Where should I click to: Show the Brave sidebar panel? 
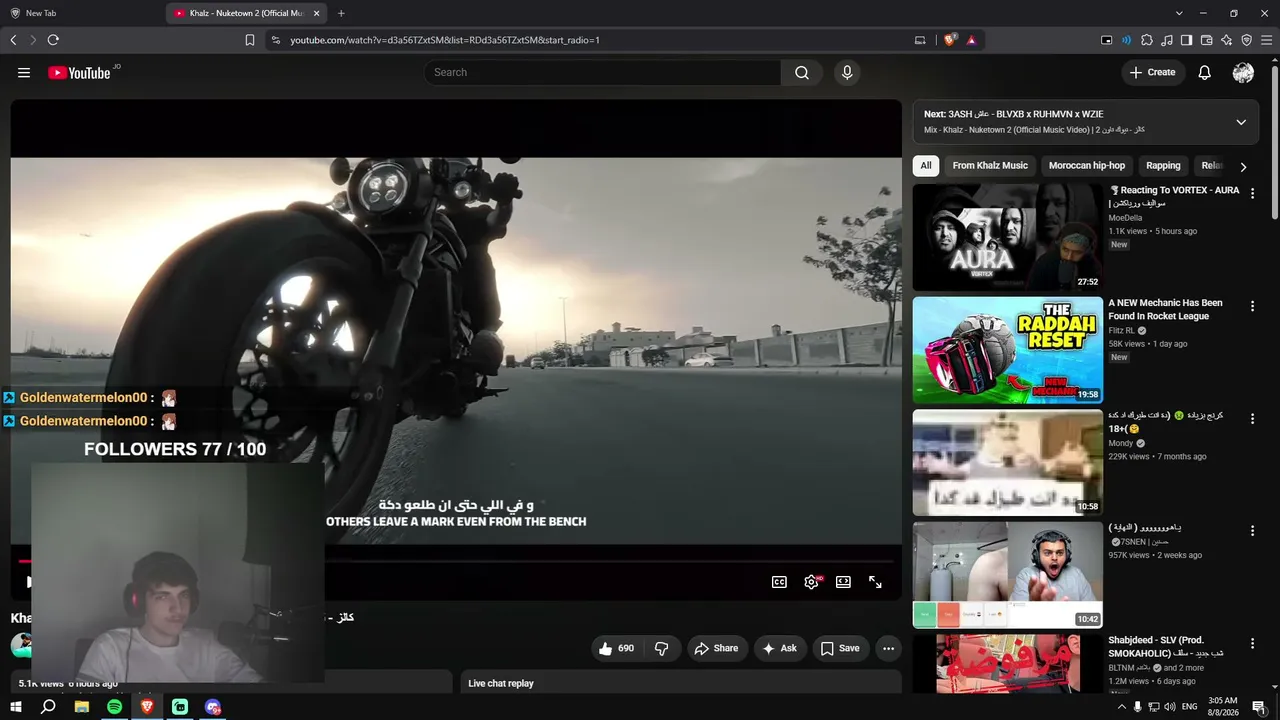click(1187, 40)
